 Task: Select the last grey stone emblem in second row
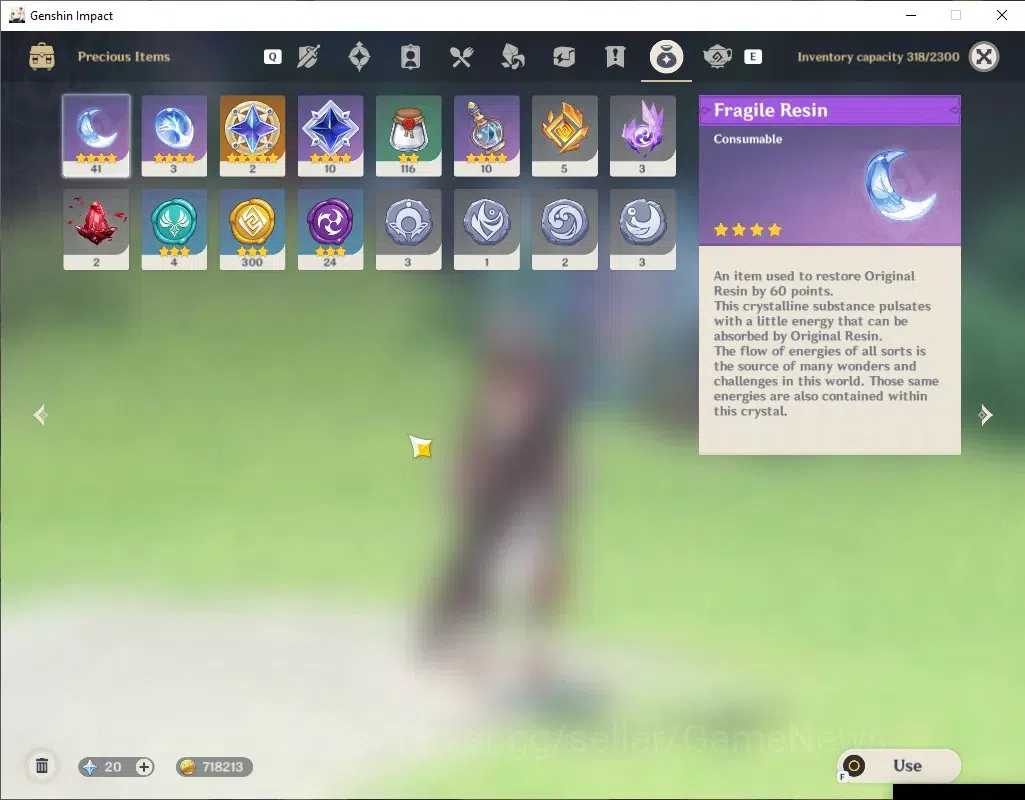click(643, 229)
